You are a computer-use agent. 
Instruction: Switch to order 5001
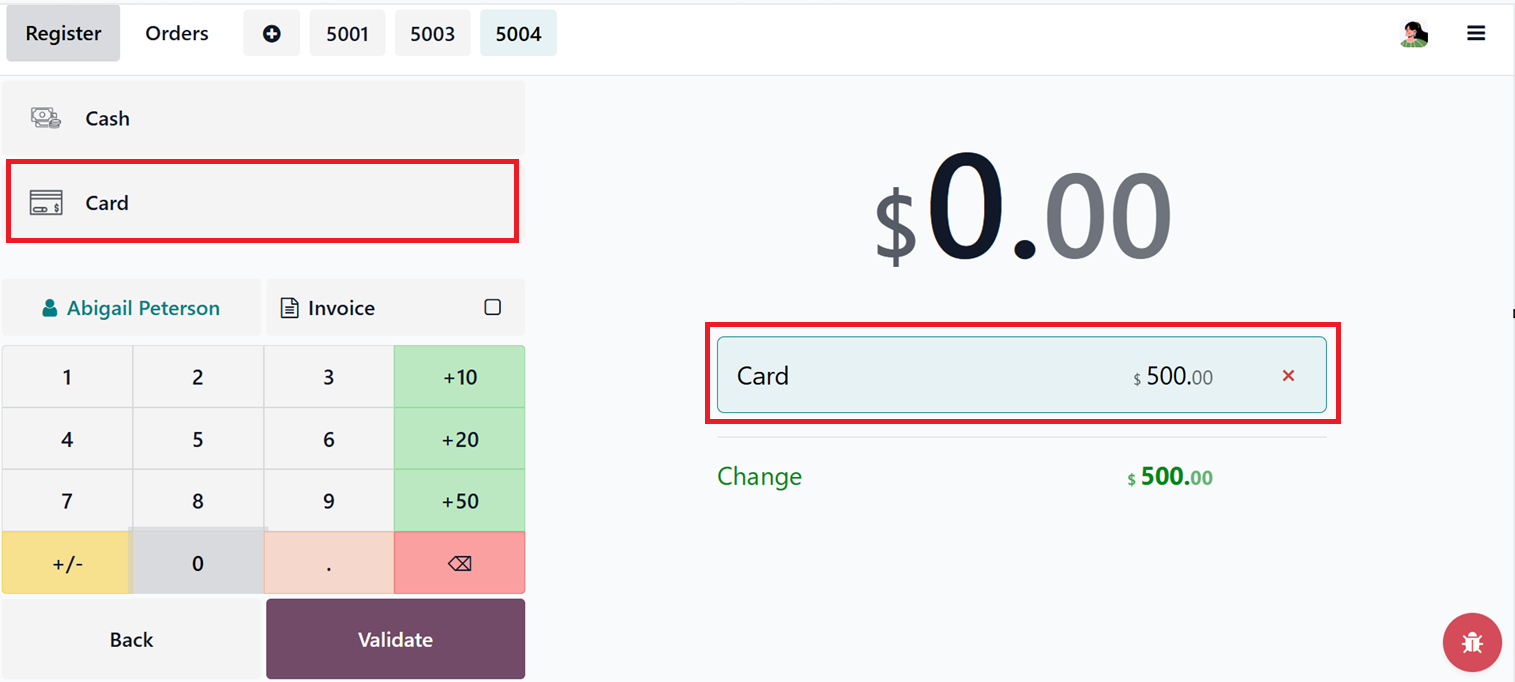[x=347, y=34]
